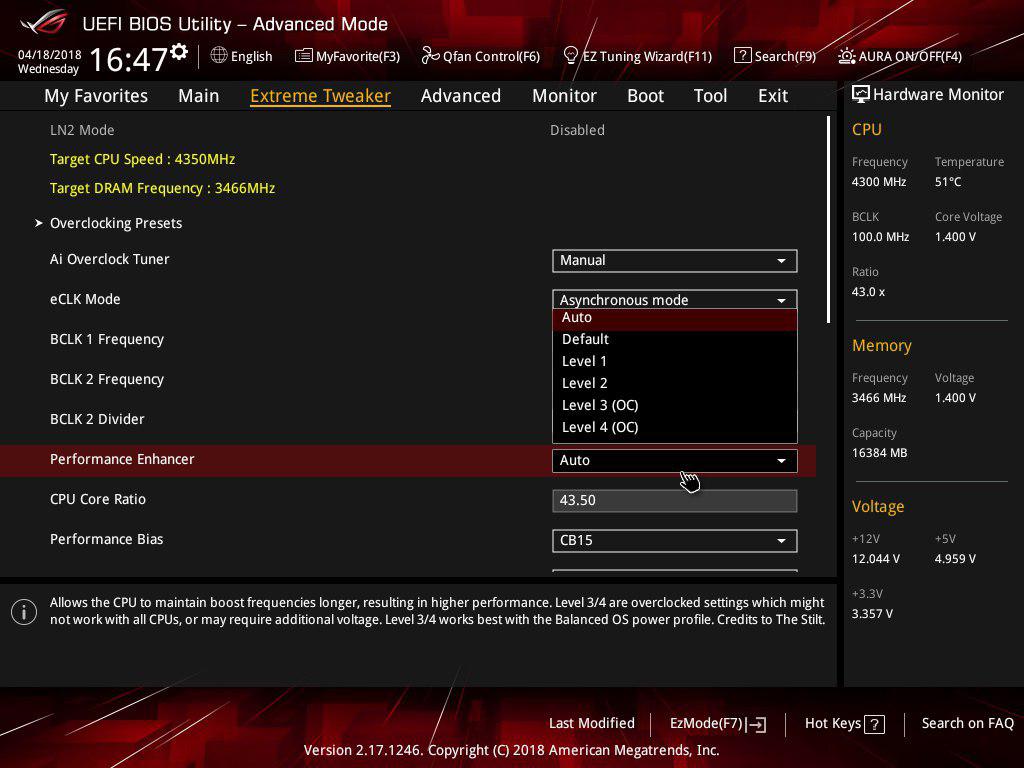Open Performance Bias CB15 dropdown
1024x768 pixels.
[675, 541]
